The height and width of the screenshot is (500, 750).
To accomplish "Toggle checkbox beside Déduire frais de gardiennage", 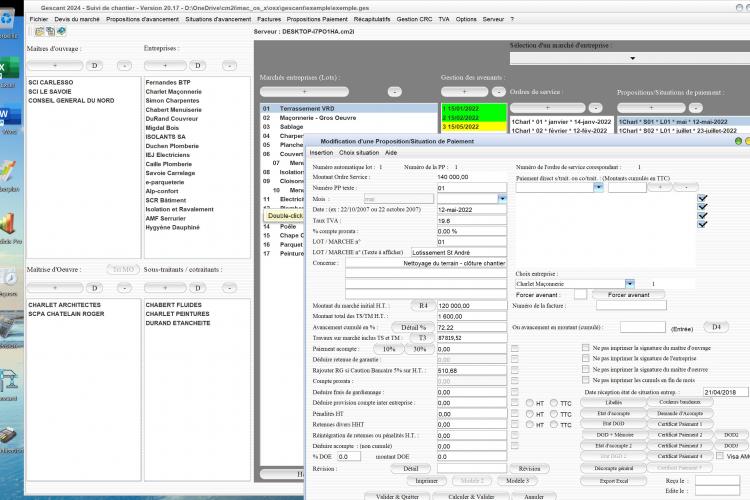I will pos(515,392).
